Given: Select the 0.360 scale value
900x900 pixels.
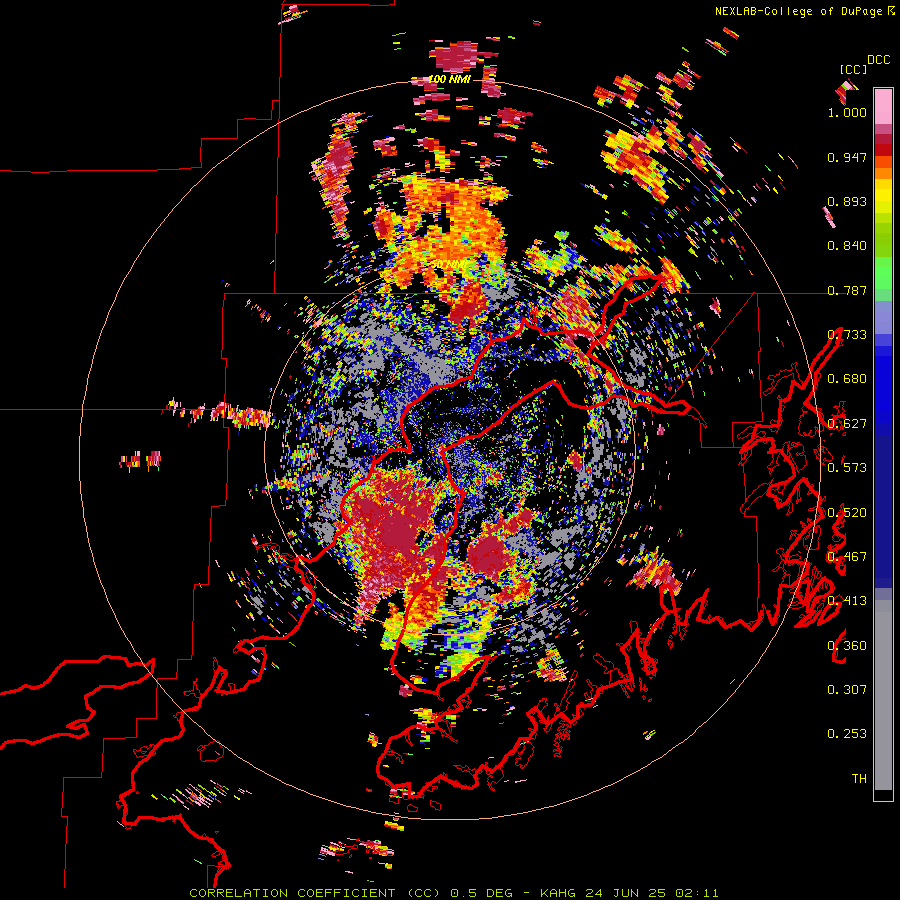Looking at the screenshot, I should (847, 645).
